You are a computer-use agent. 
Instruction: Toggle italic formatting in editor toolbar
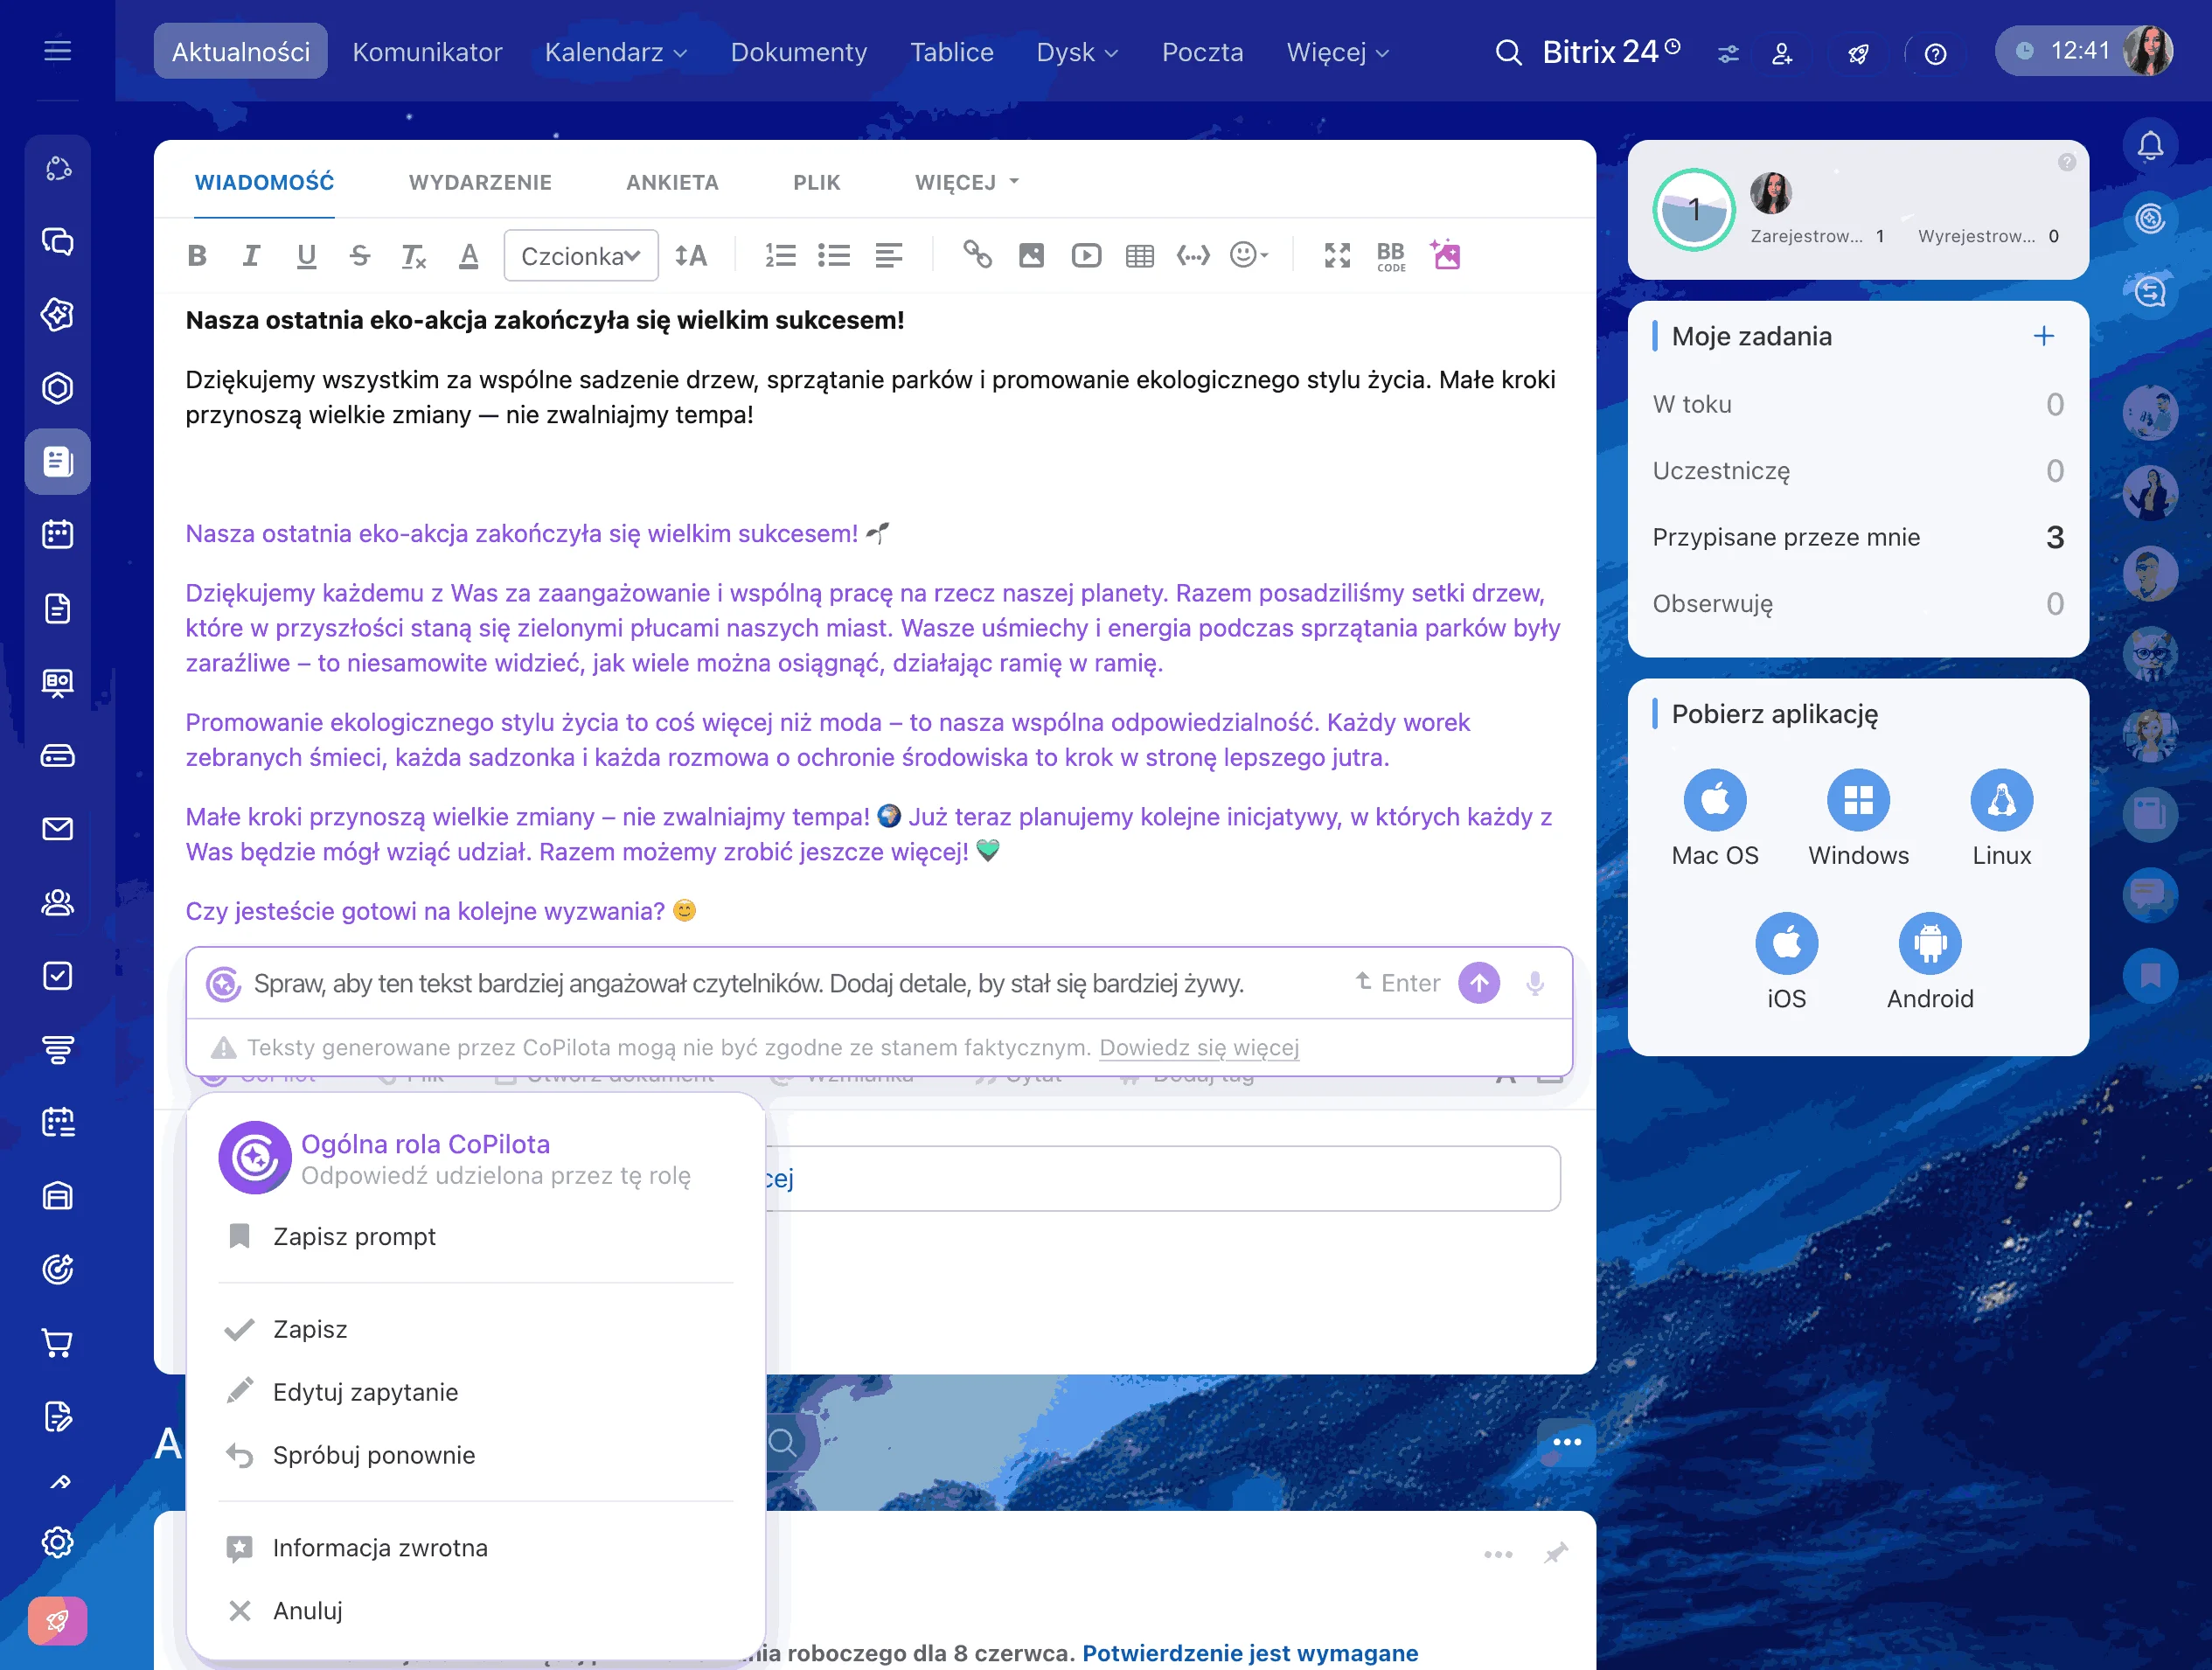coord(251,256)
